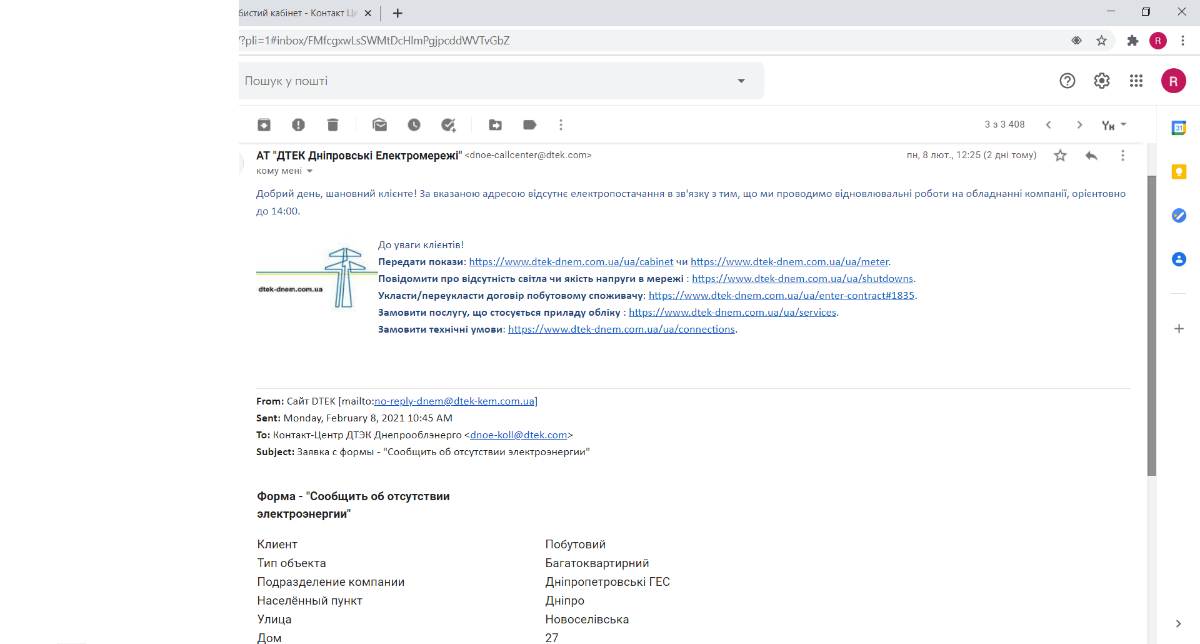Click the DTEK power tower logo image

pyautogui.click(x=315, y=278)
